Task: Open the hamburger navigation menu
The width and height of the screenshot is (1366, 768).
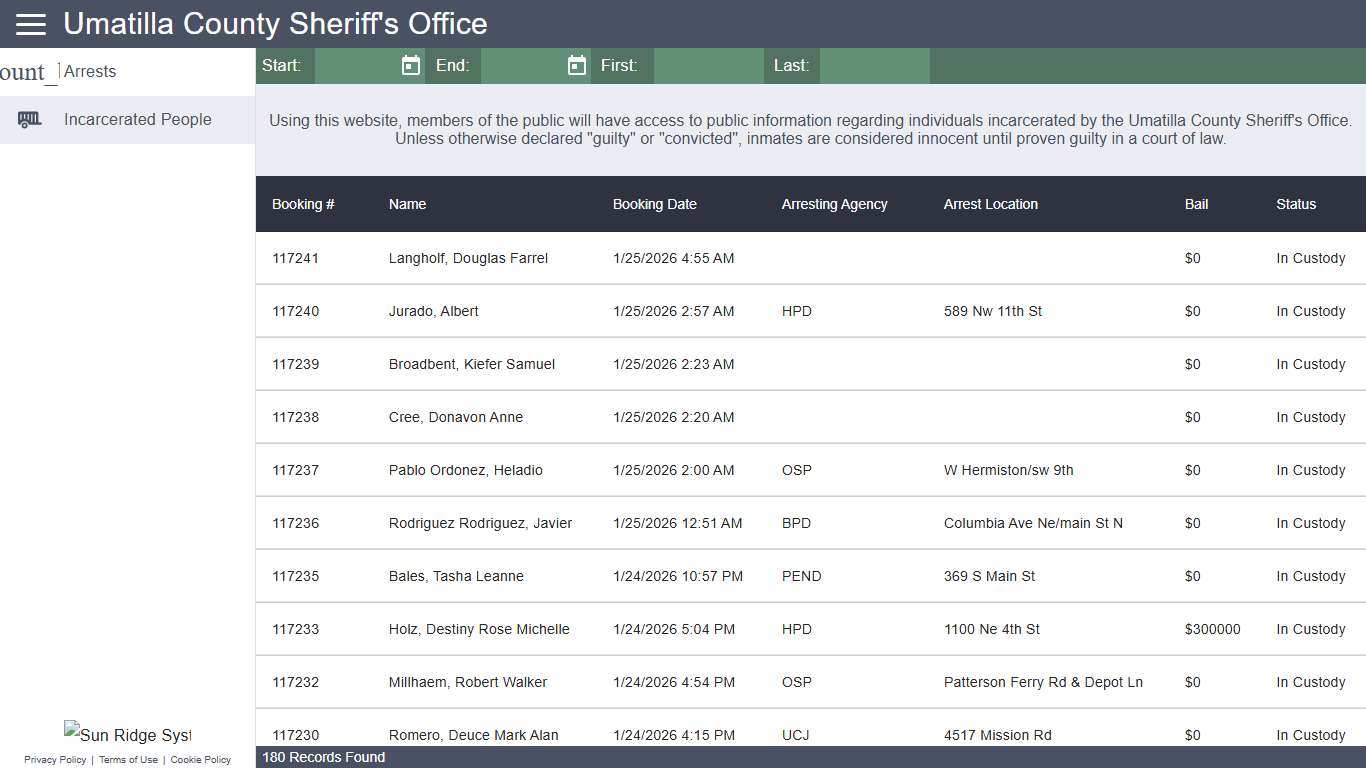Action: tap(30, 24)
